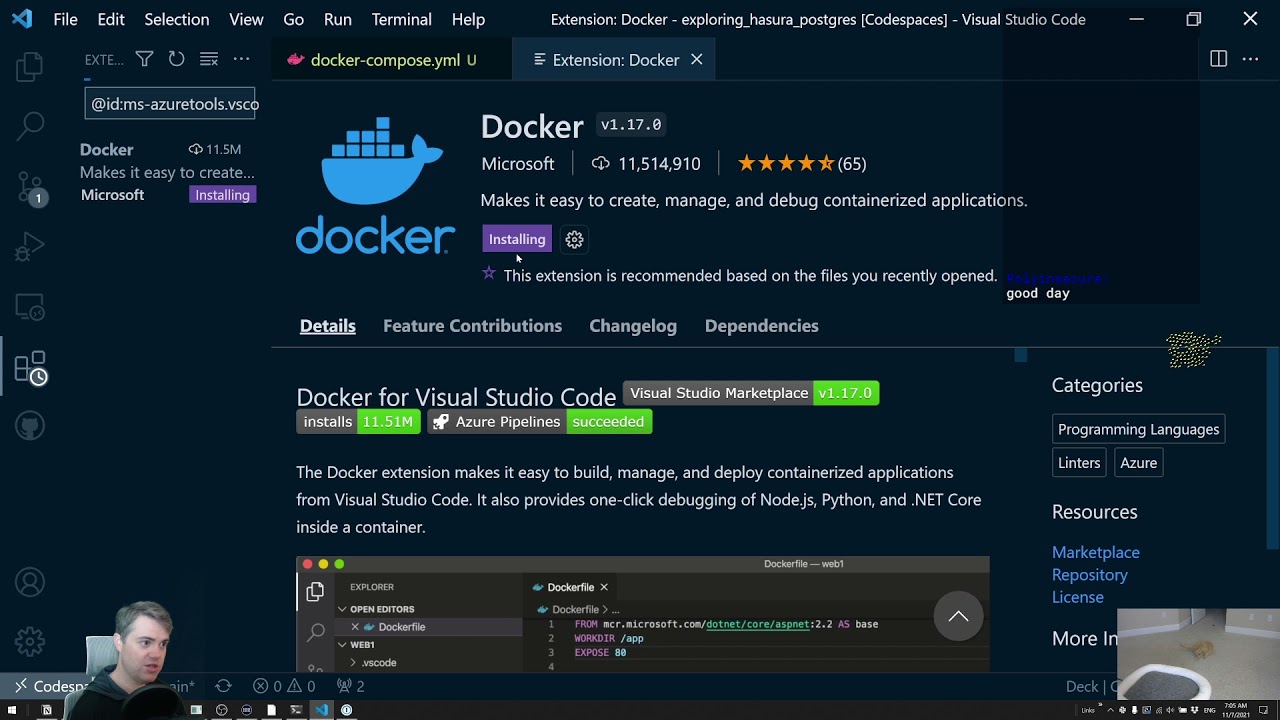Open the Go menu
Screen dimensions: 1280x720
[293, 19]
